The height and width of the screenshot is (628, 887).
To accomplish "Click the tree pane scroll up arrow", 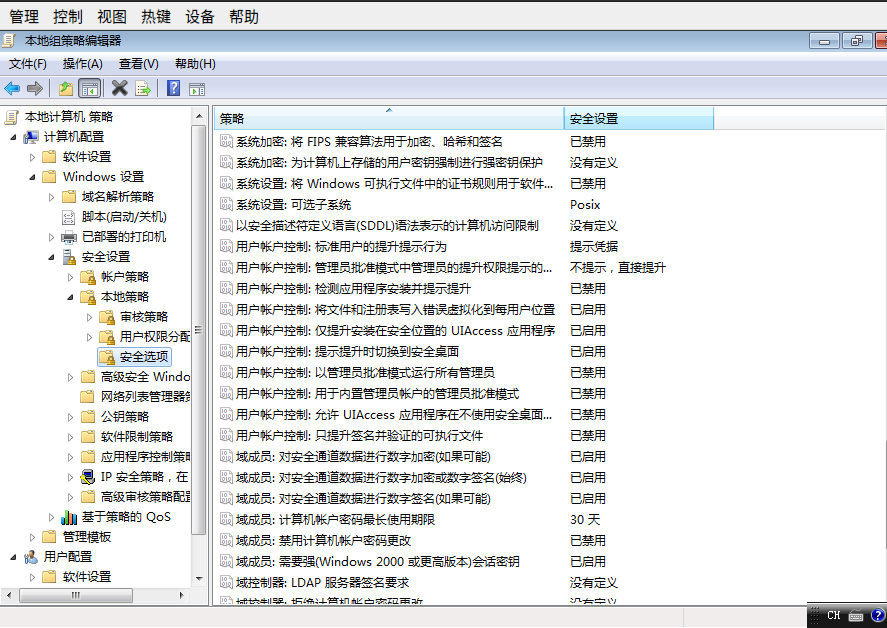I will [199, 117].
